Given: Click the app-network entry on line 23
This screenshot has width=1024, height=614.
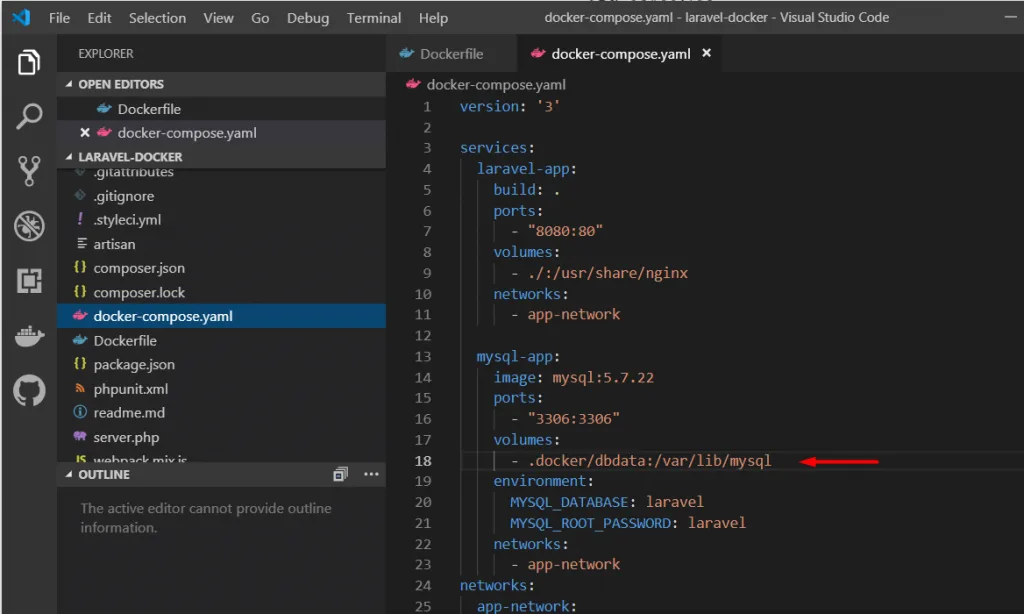Looking at the screenshot, I should [573, 564].
